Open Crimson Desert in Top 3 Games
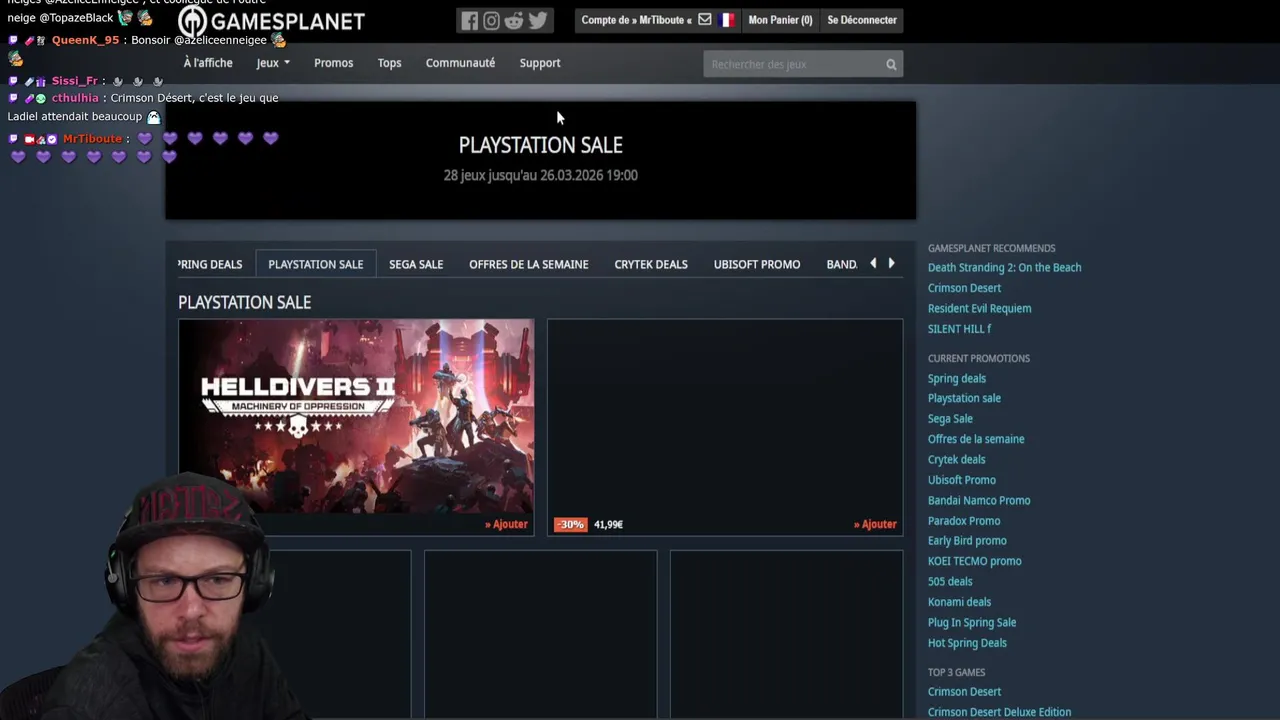 pos(964,692)
